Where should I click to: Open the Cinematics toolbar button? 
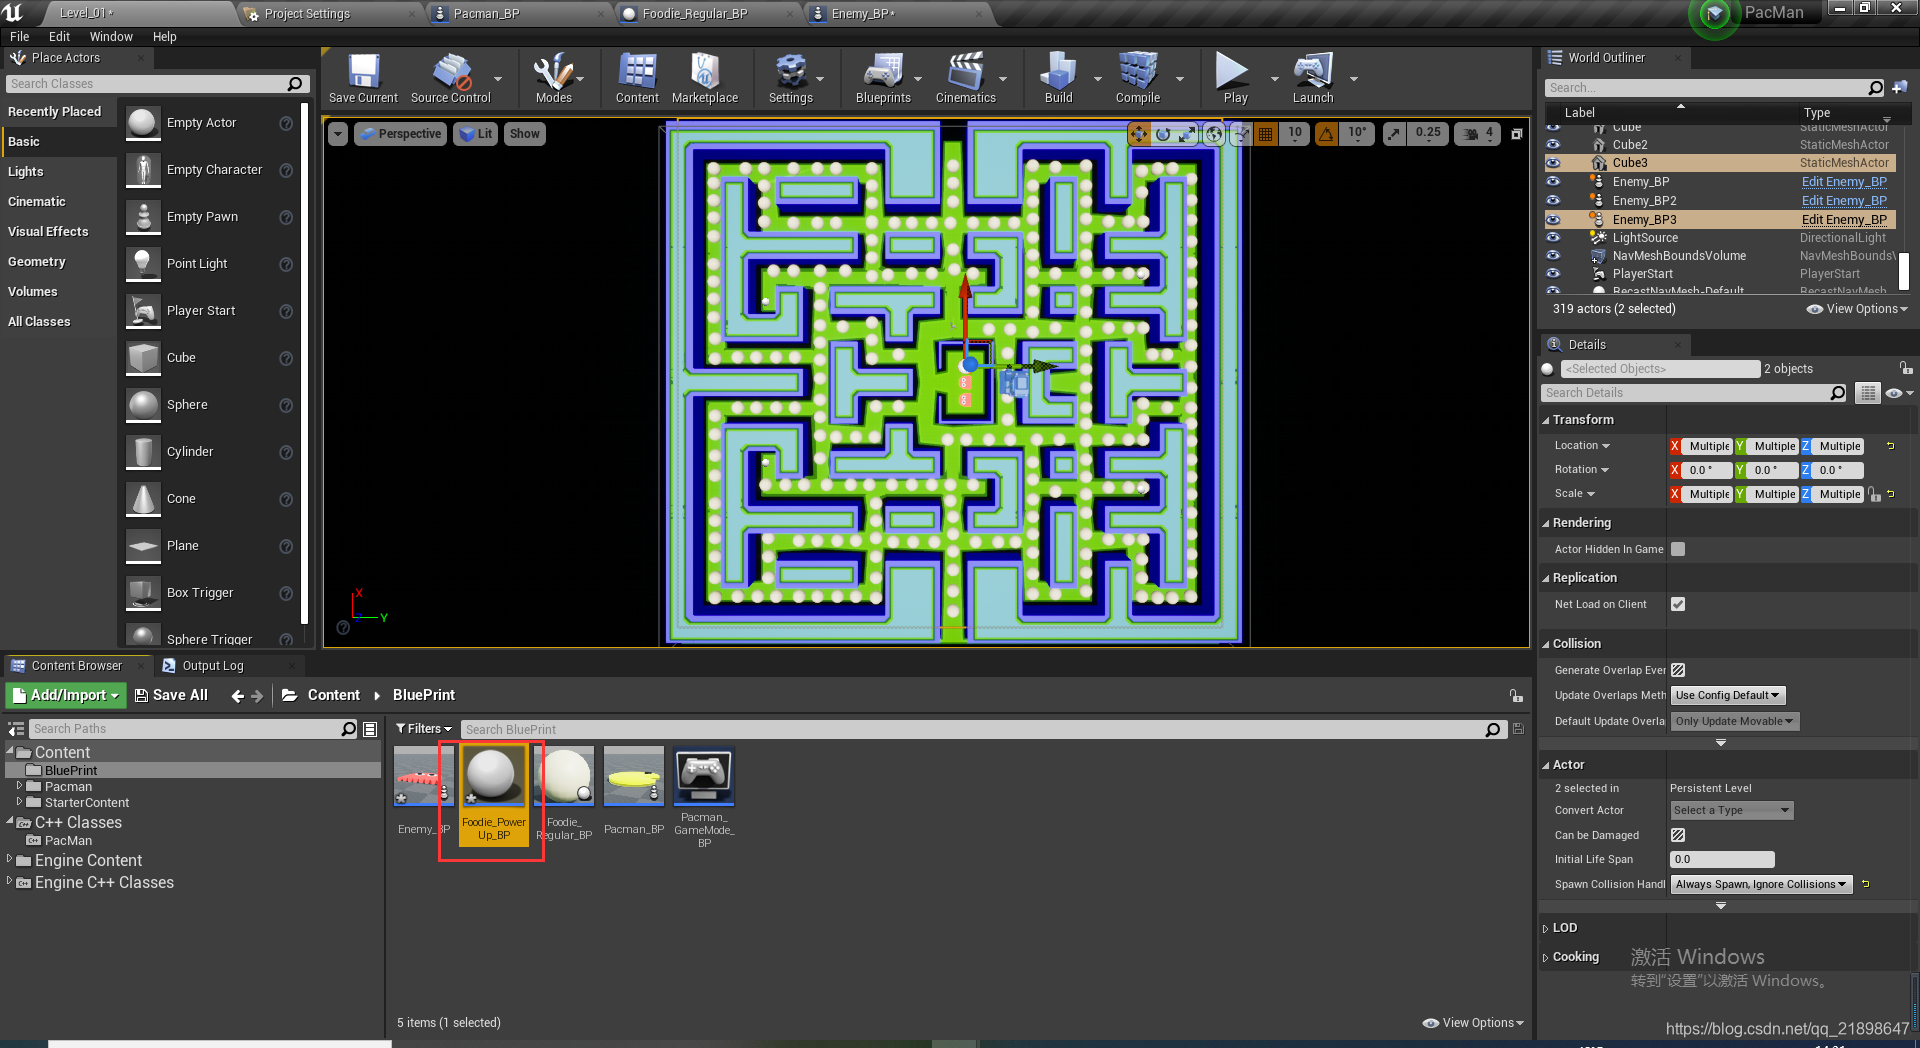point(965,79)
